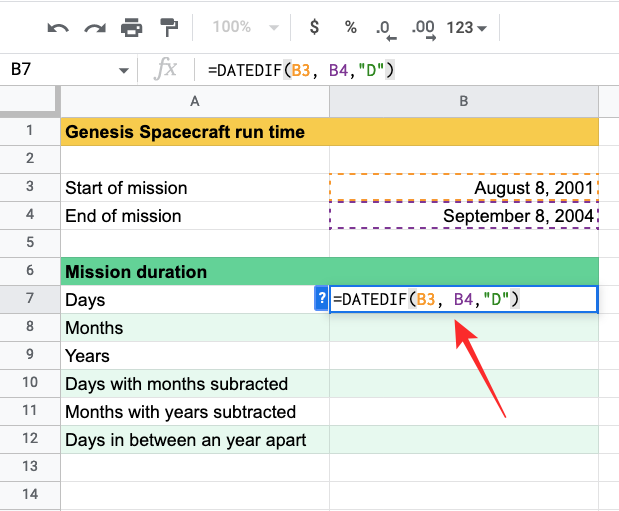Open the 100% zoom dropdown
This screenshot has width=619, height=511.
point(238,27)
